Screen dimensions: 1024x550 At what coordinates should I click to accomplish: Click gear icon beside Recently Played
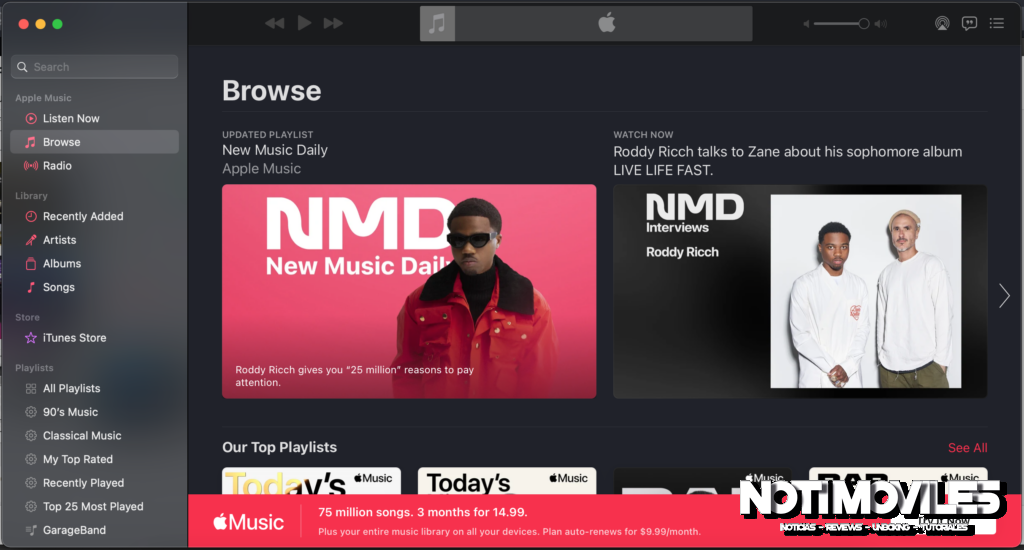[31, 482]
